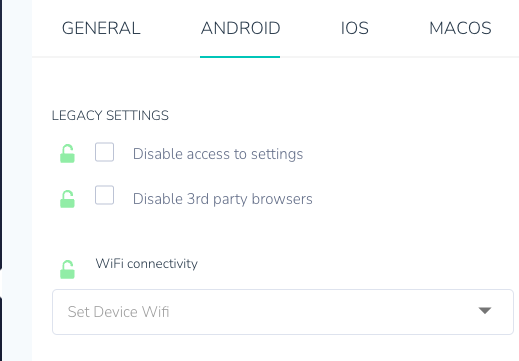
Task: Toggle the lock icon beside Disable 3rd party browsers
Action: tap(67, 199)
